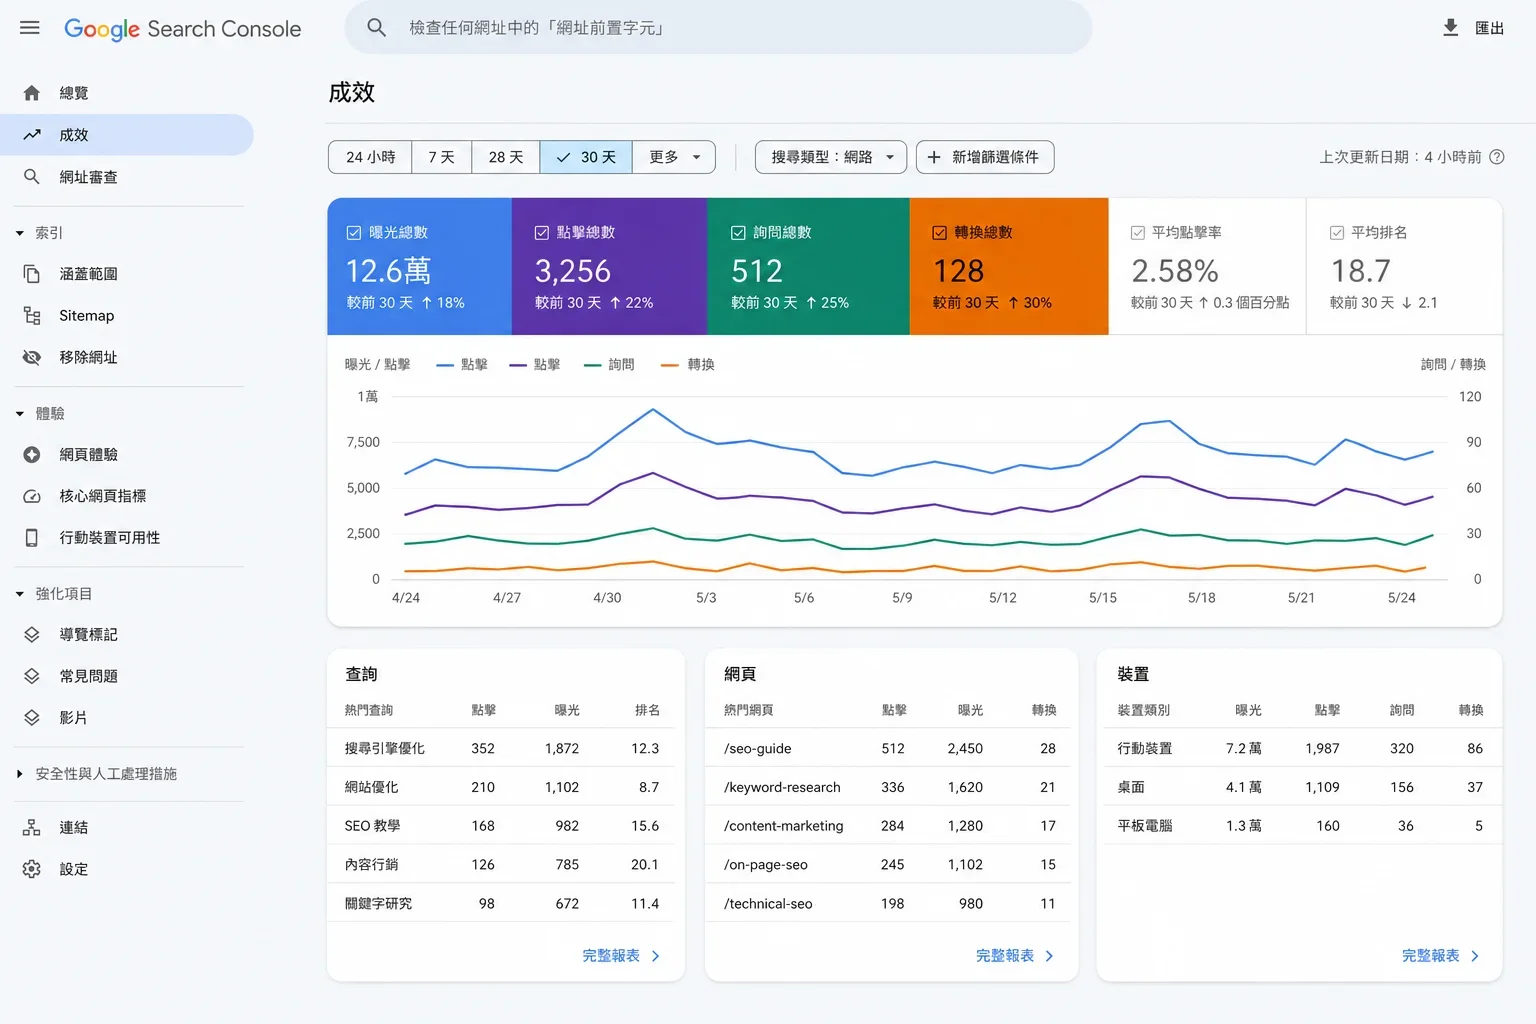1536x1024 pixels.
Task: Click the URL inspection search field
Action: [x=718, y=28]
